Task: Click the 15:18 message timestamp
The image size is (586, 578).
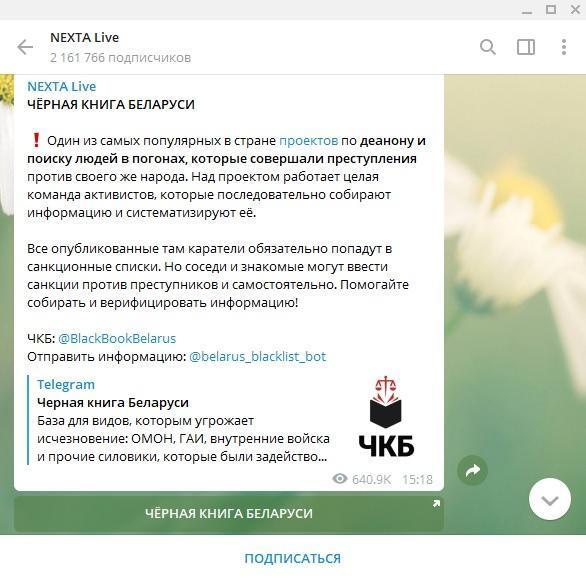Action: [417, 479]
